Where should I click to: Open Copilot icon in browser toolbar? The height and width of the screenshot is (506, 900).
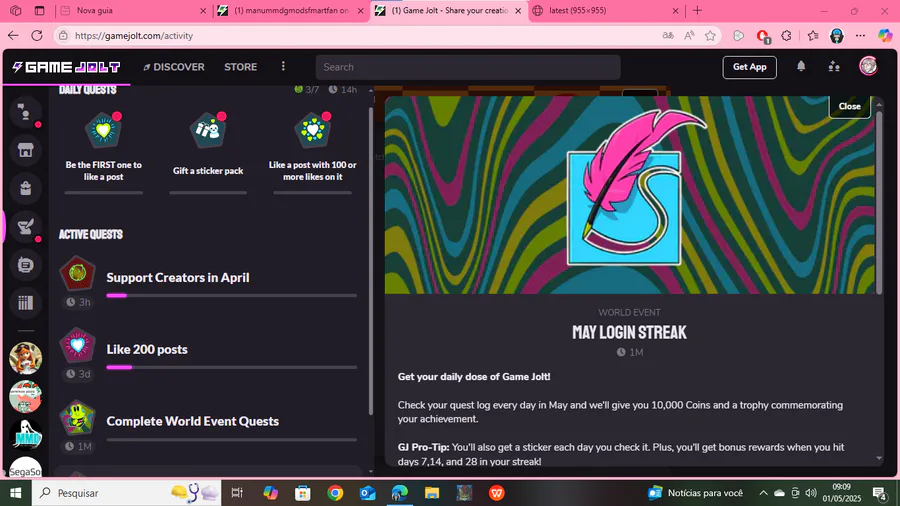885,36
